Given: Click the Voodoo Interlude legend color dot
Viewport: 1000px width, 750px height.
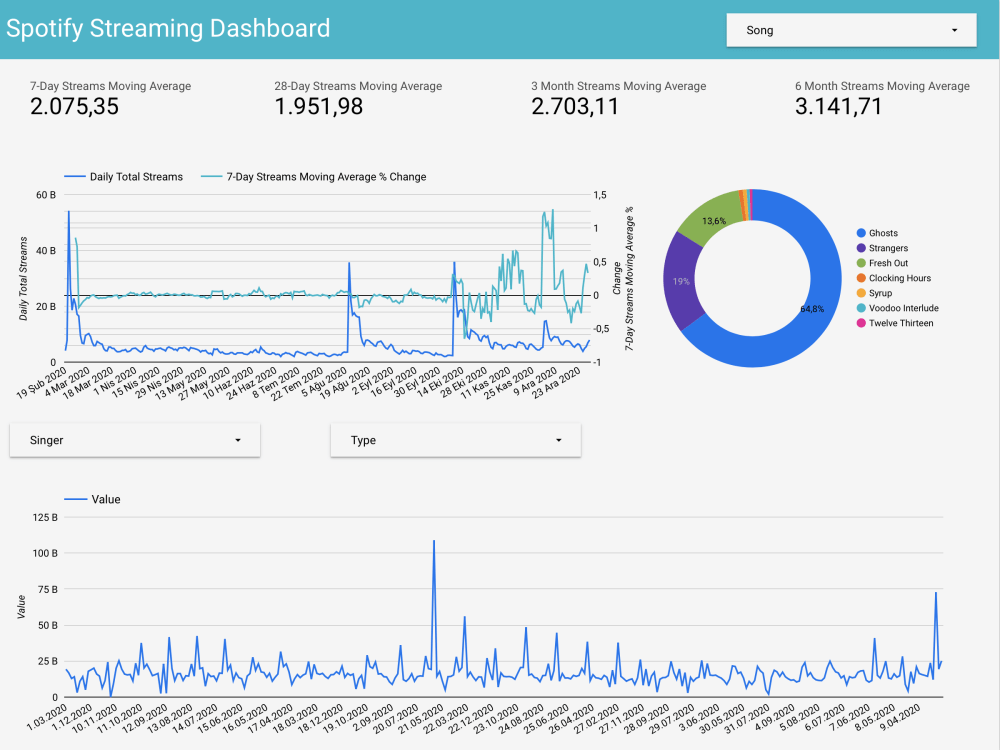Looking at the screenshot, I should click(x=861, y=308).
